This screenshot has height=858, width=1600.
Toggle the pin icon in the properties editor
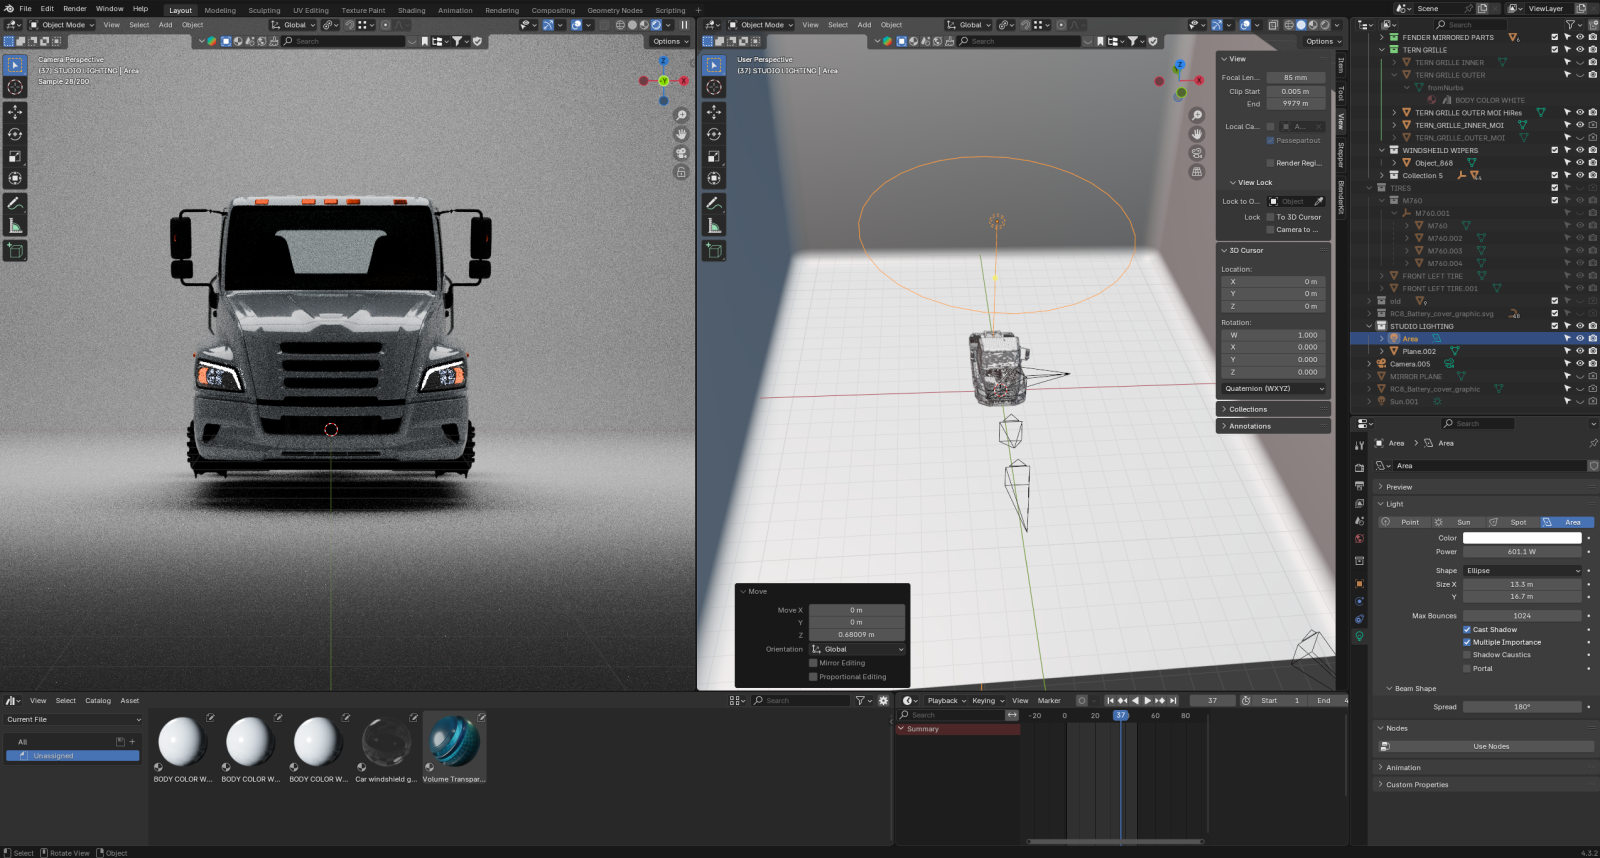click(1593, 443)
